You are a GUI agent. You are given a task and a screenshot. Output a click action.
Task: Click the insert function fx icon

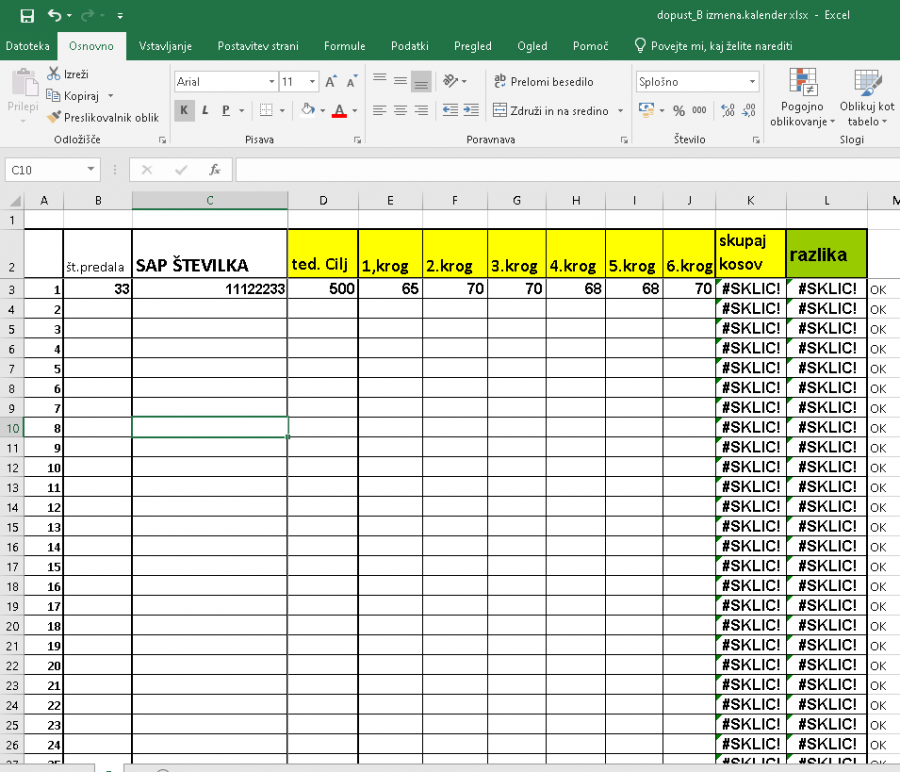[214, 170]
